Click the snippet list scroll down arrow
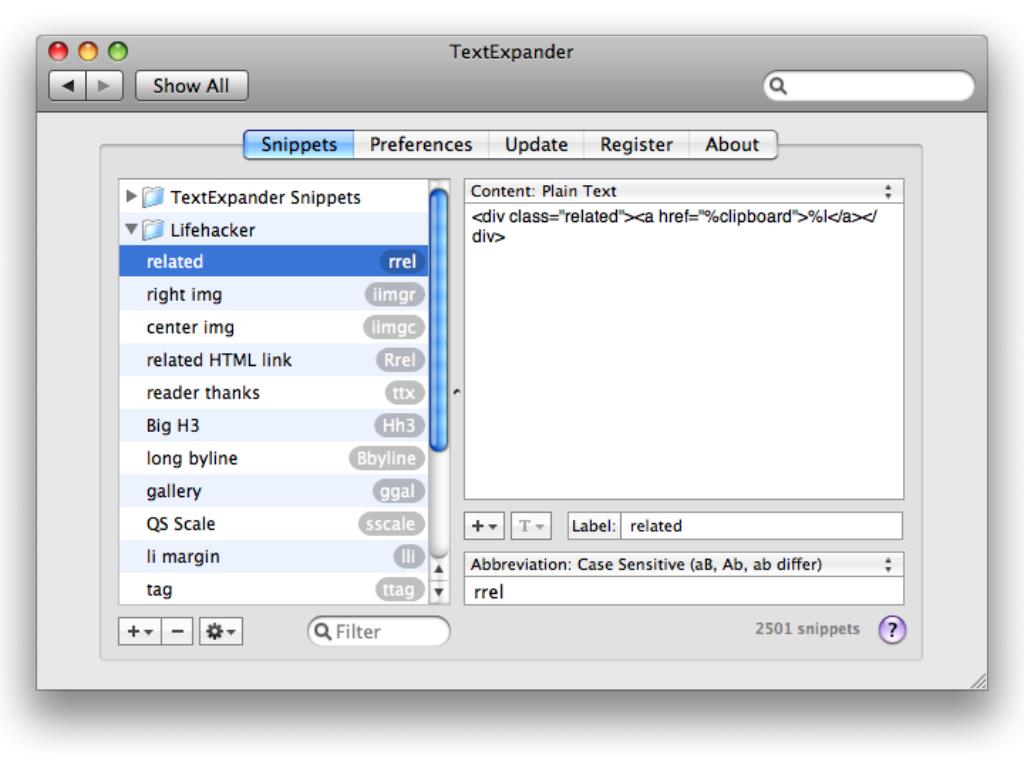Image resolution: width=1024 pixels, height=768 pixels. [439, 592]
